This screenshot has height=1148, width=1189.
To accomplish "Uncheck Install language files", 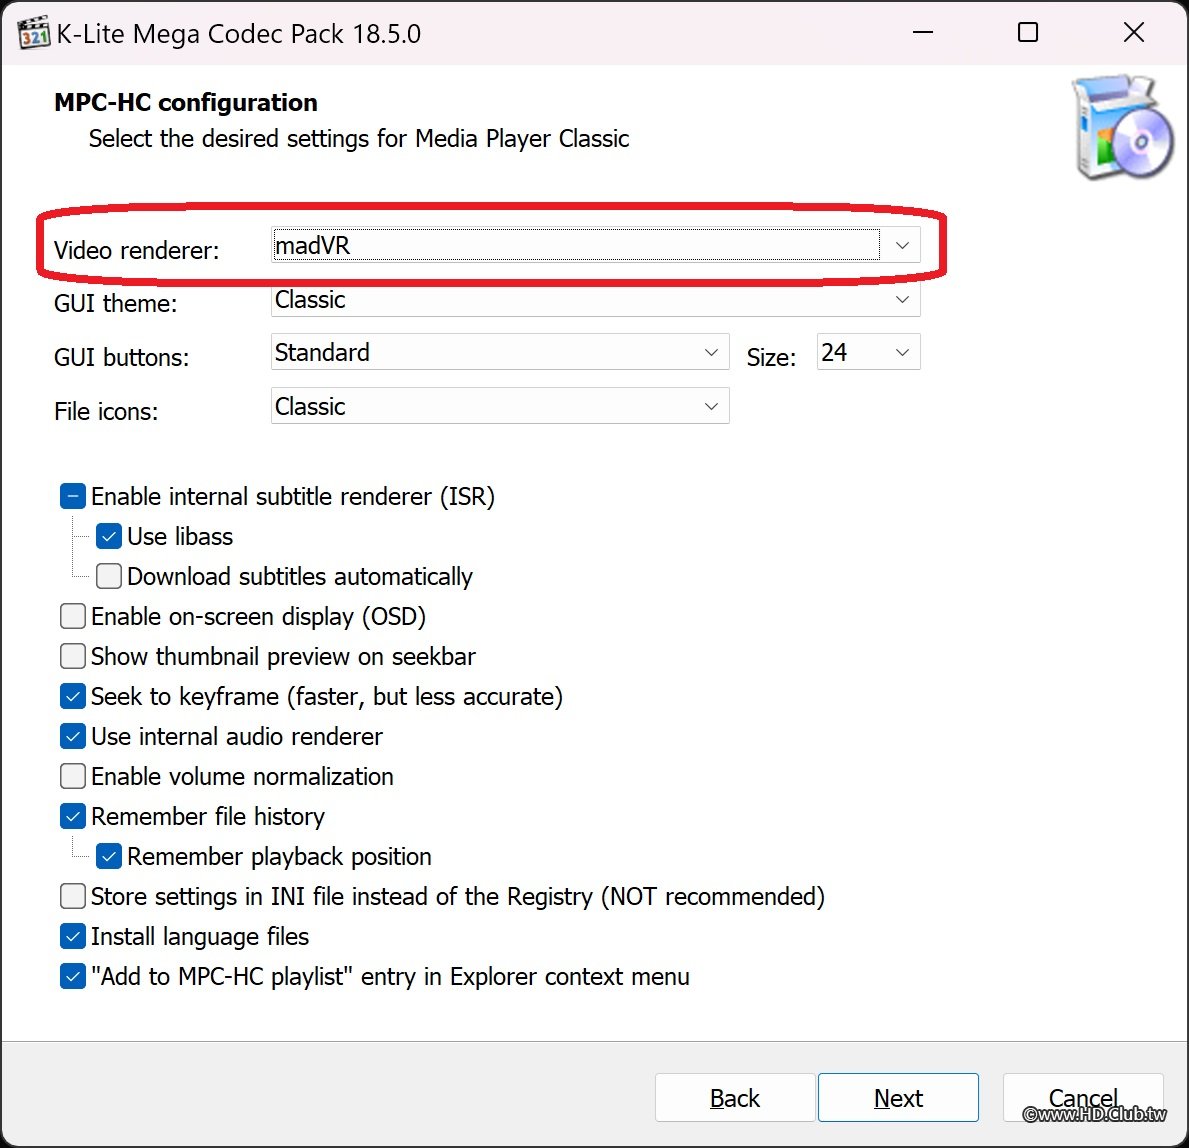I will tap(73, 936).
